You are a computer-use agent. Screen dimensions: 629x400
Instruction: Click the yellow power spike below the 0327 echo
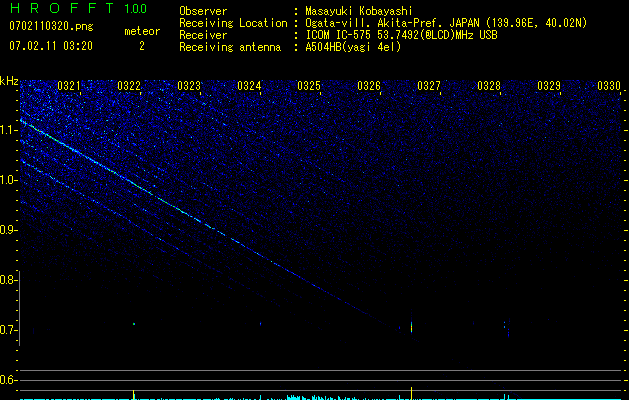tap(411, 393)
